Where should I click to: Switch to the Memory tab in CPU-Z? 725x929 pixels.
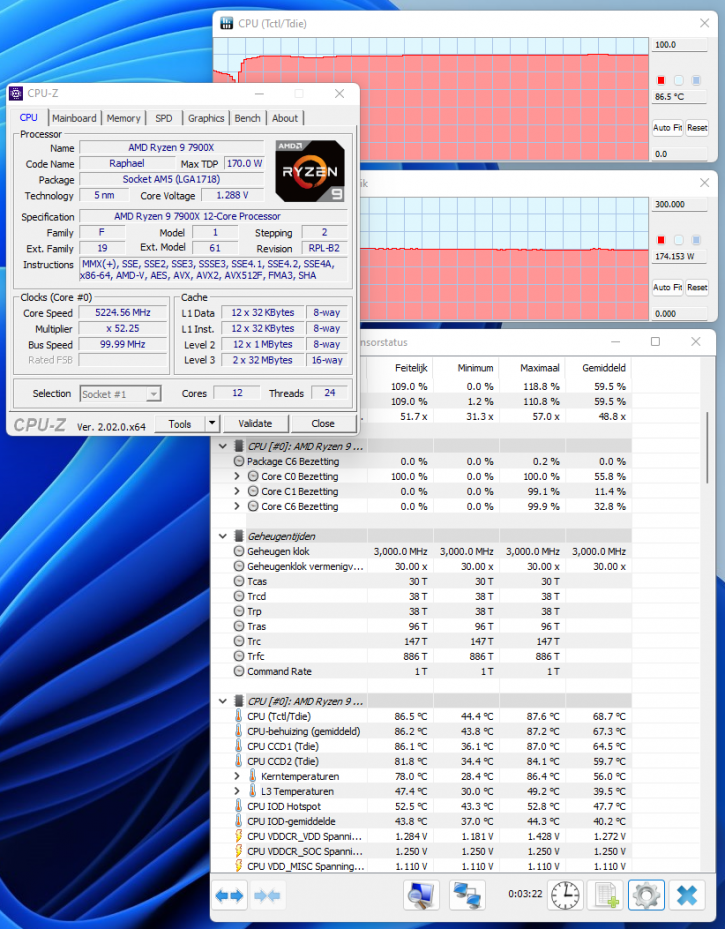pos(124,118)
